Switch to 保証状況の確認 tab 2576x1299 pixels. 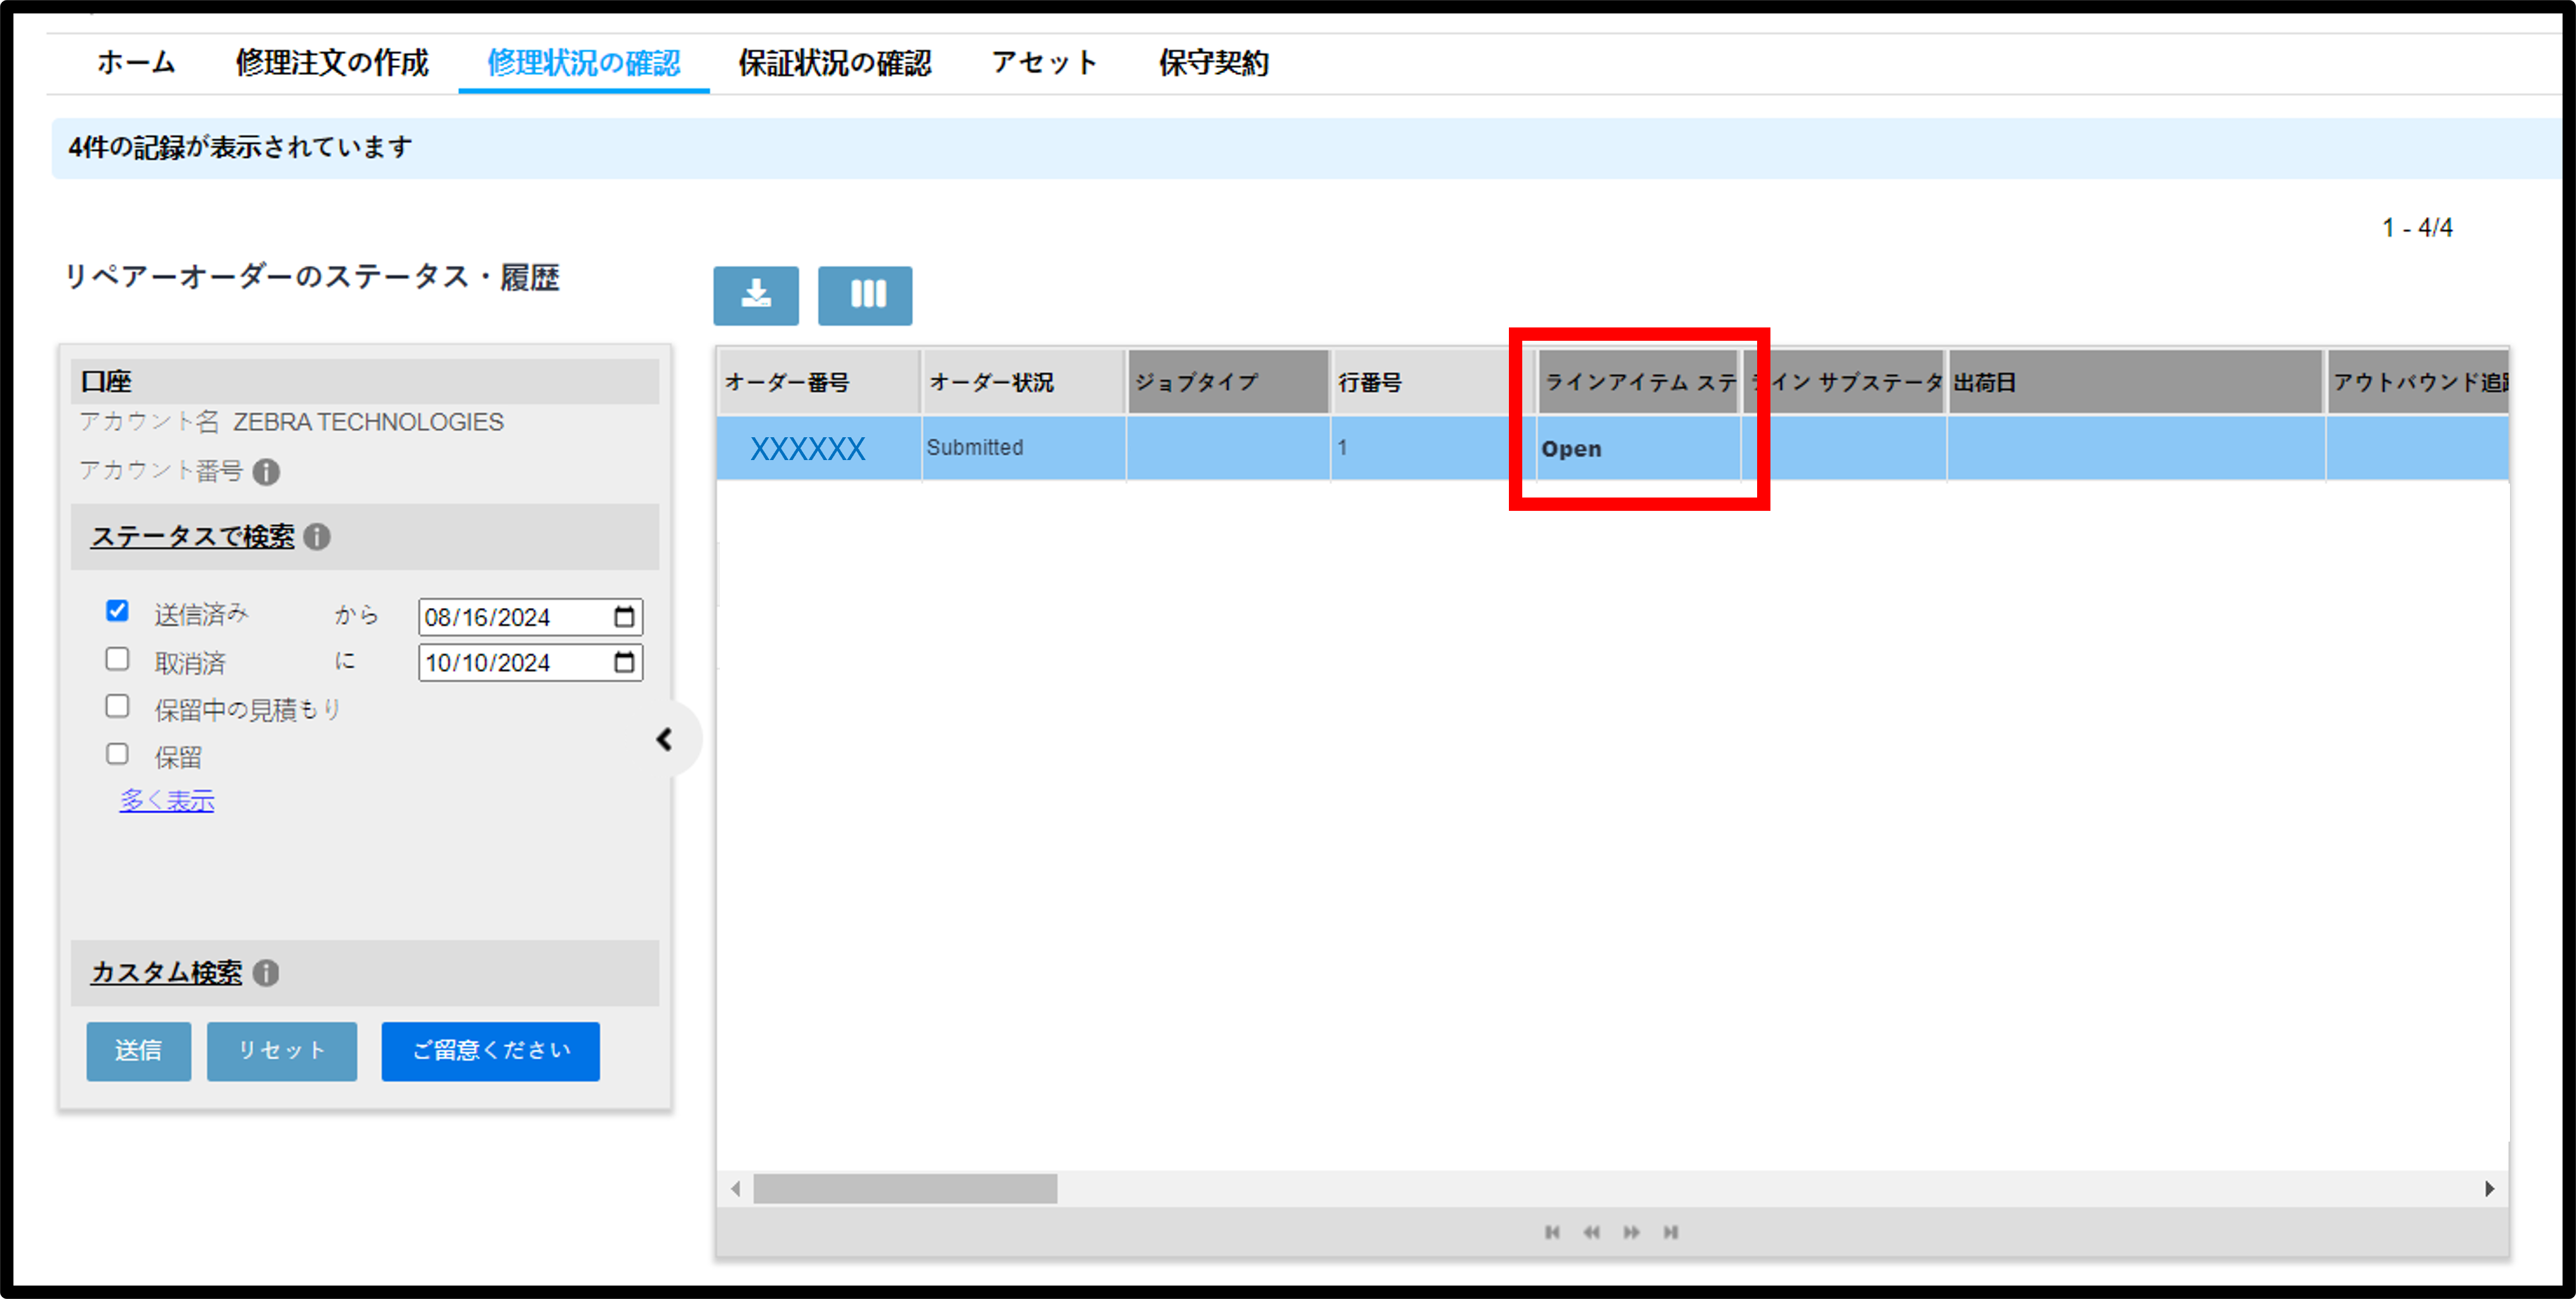[x=835, y=63]
